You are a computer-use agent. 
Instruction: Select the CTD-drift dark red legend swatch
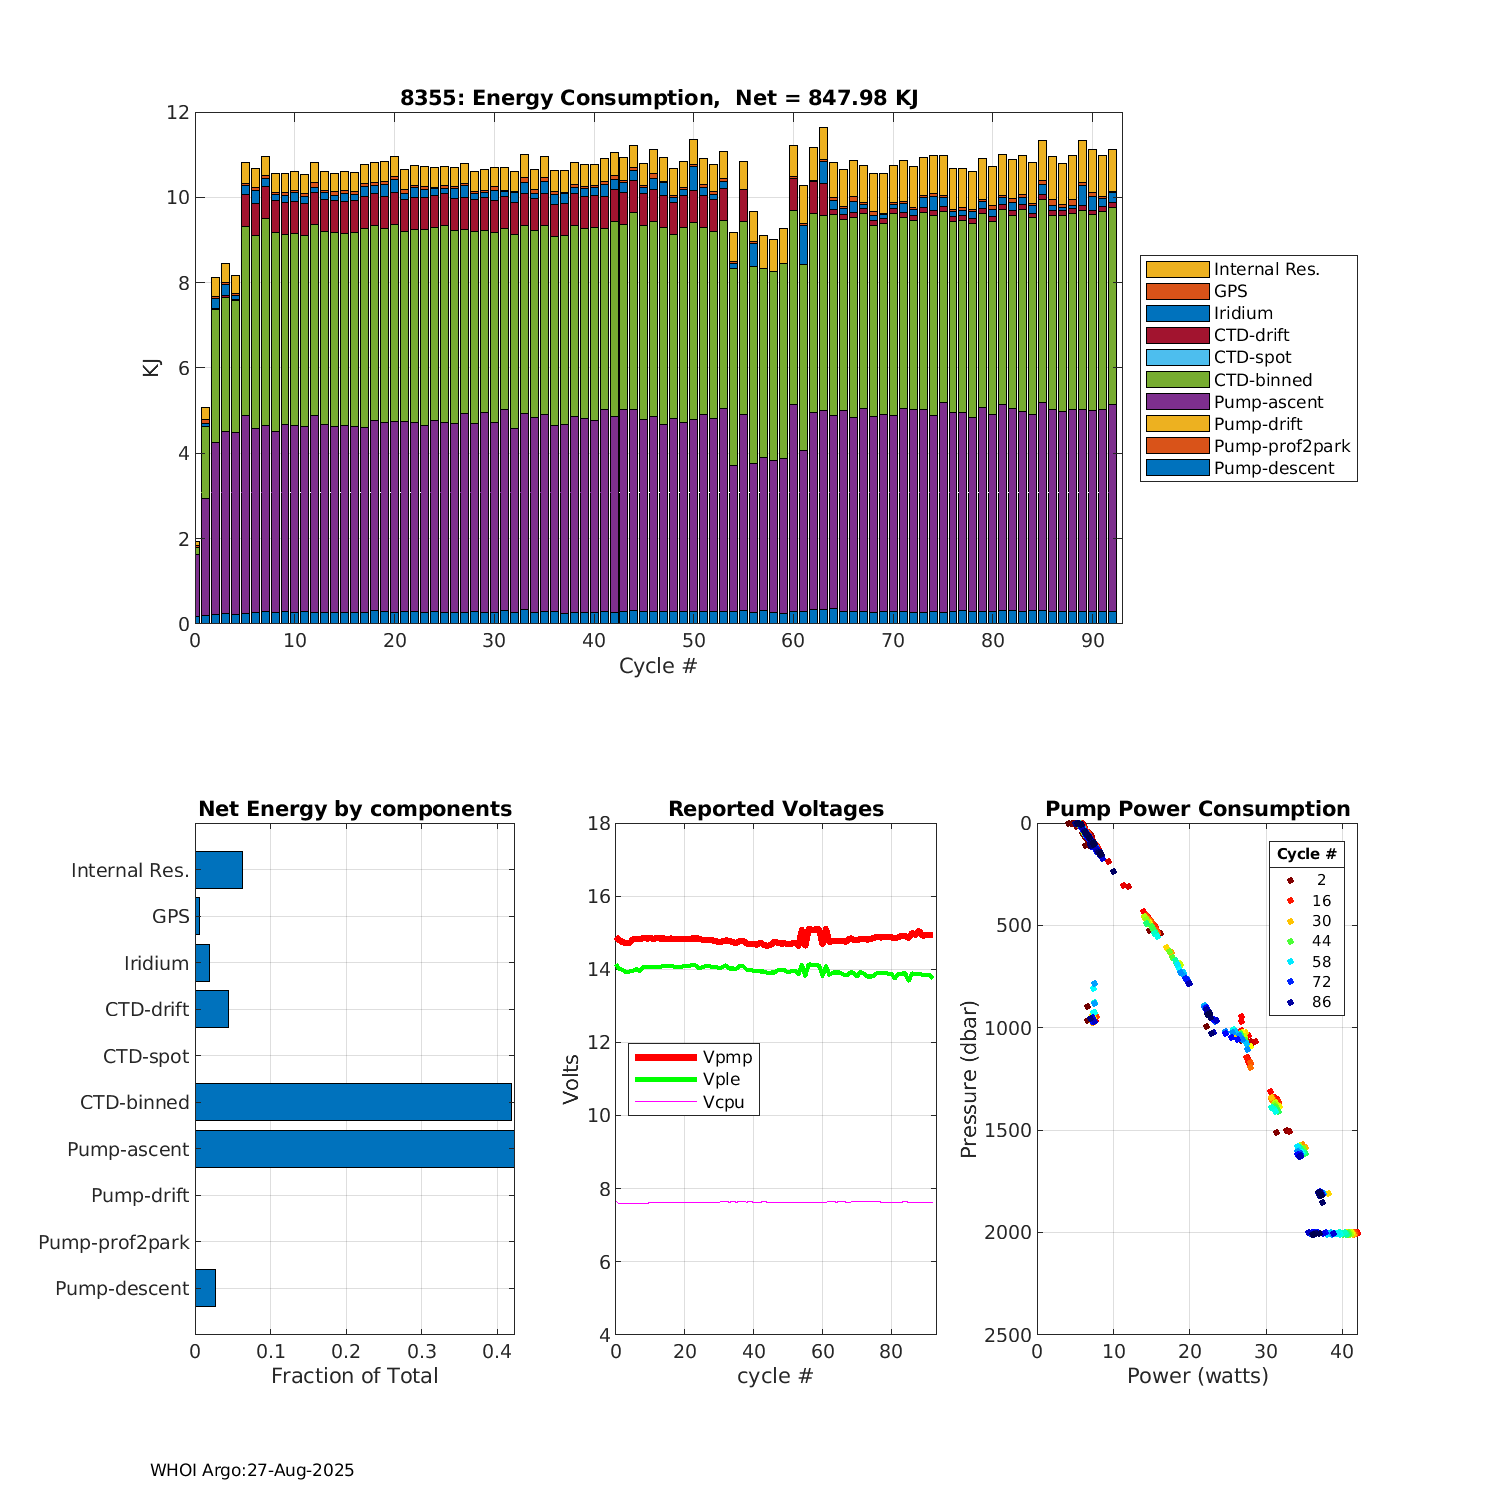pyautogui.click(x=1177, y=335)
